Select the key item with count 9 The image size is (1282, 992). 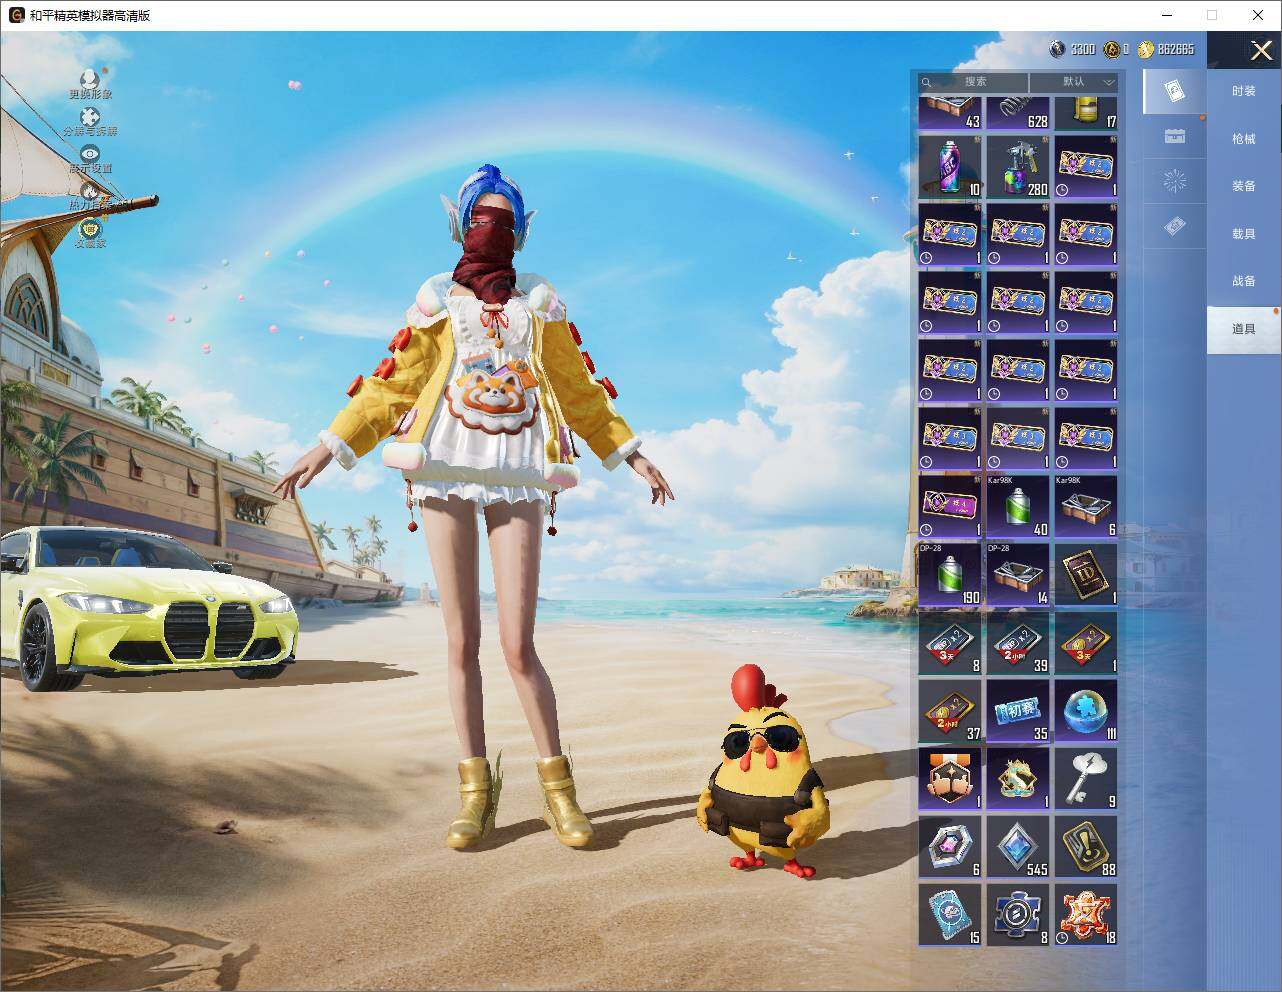click(x=1086, y=779)
